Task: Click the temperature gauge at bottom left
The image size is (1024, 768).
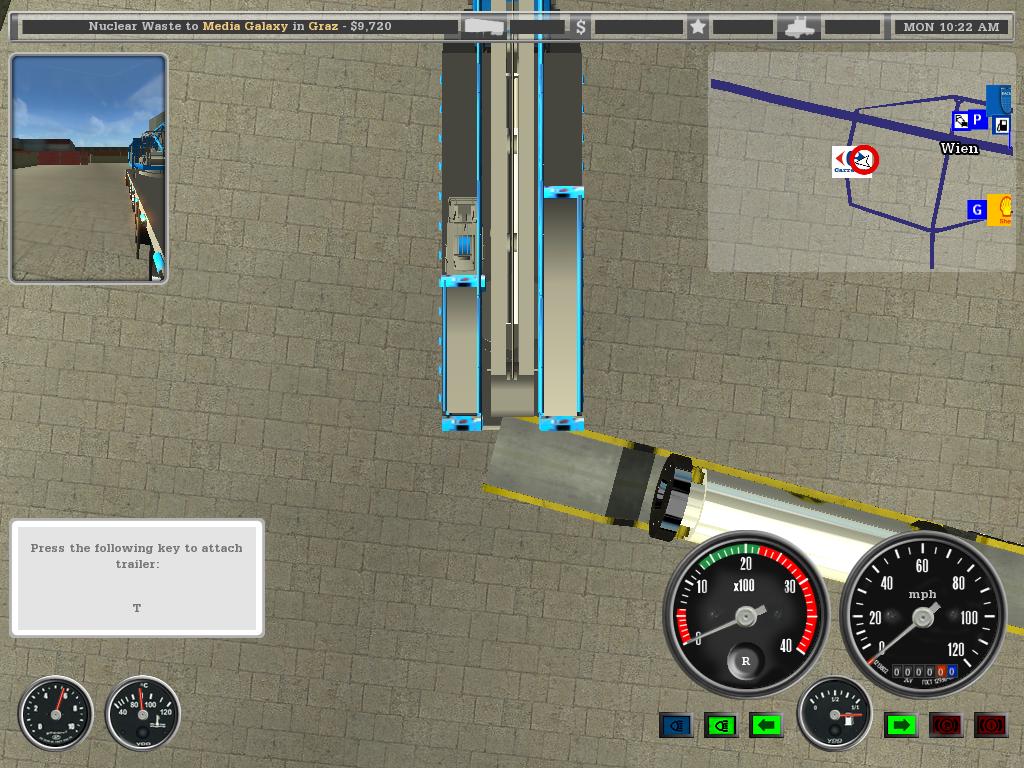Action: coord(142,713)
